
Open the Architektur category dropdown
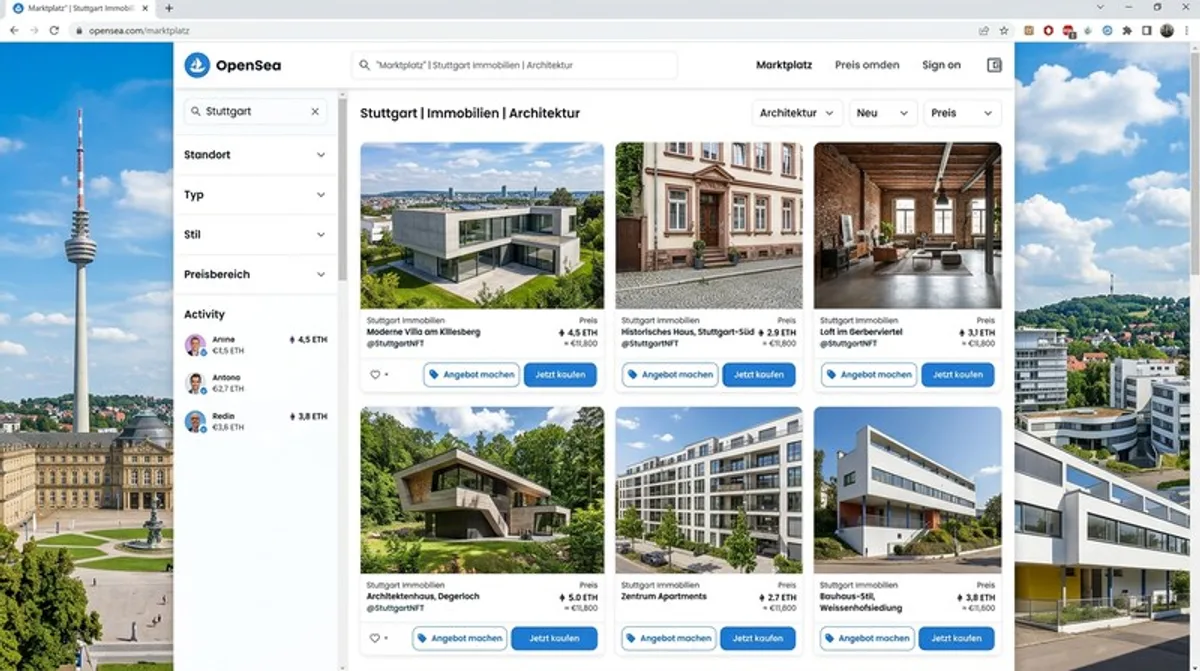pos(797,113)
